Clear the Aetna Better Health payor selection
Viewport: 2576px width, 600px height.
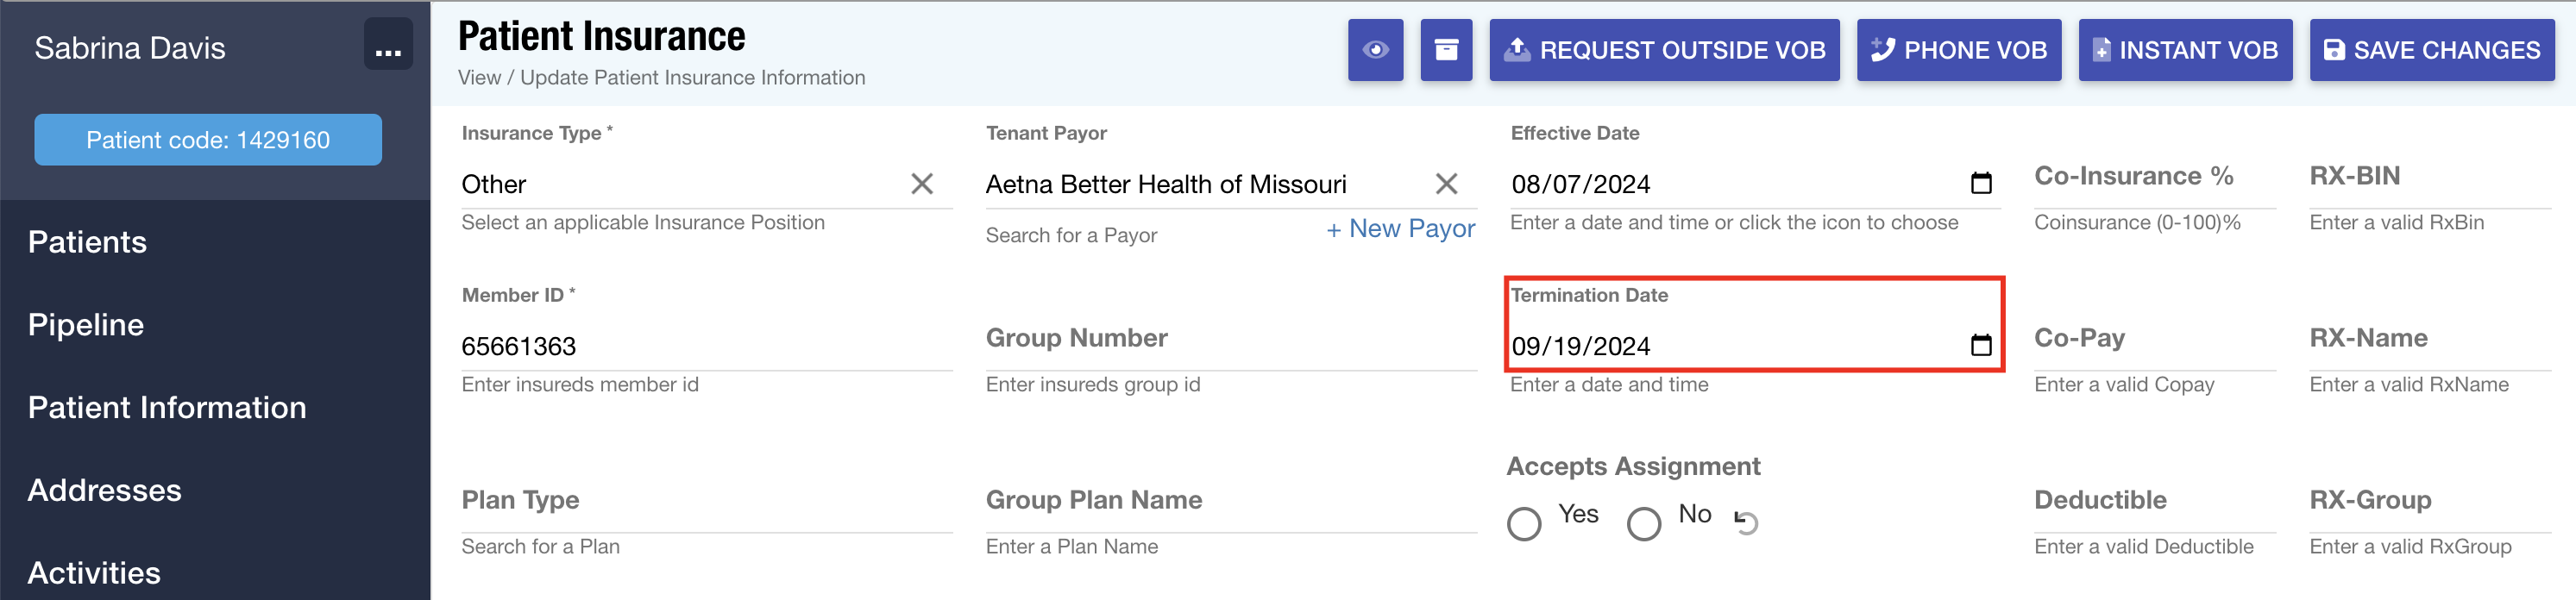(1446, 183)
